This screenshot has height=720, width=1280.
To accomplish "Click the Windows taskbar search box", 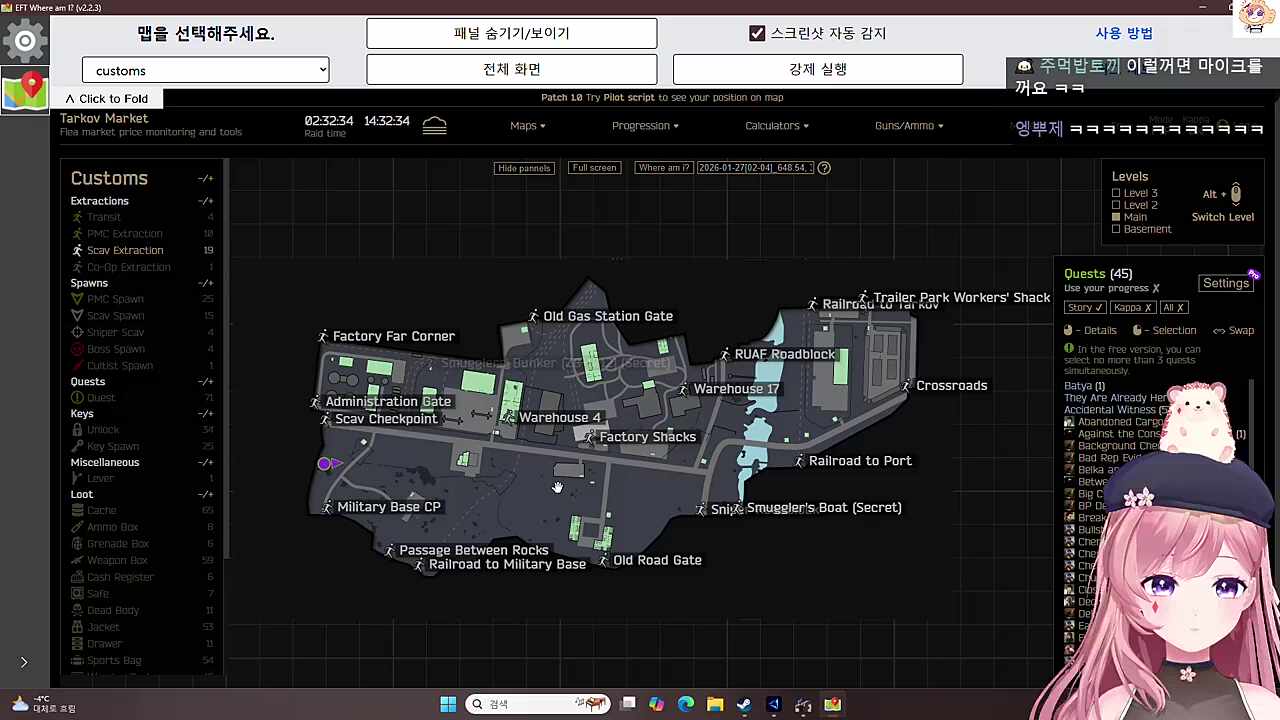I will point(539,704).
